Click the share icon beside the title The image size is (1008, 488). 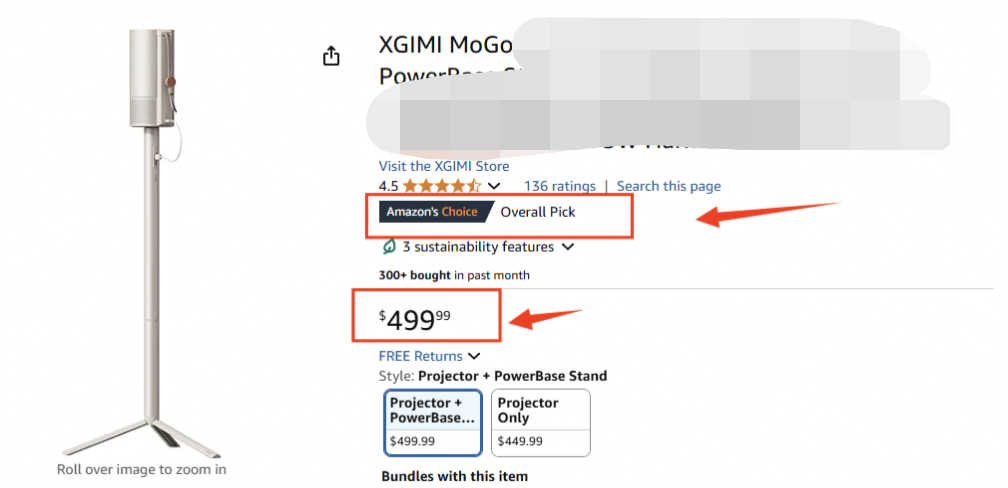(332, 57)
